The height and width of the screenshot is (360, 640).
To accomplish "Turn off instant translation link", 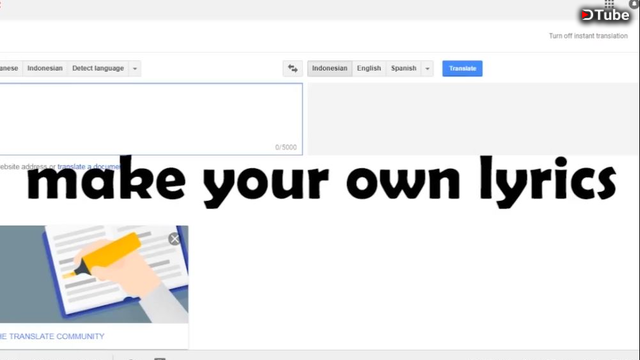I will [588, 36].
